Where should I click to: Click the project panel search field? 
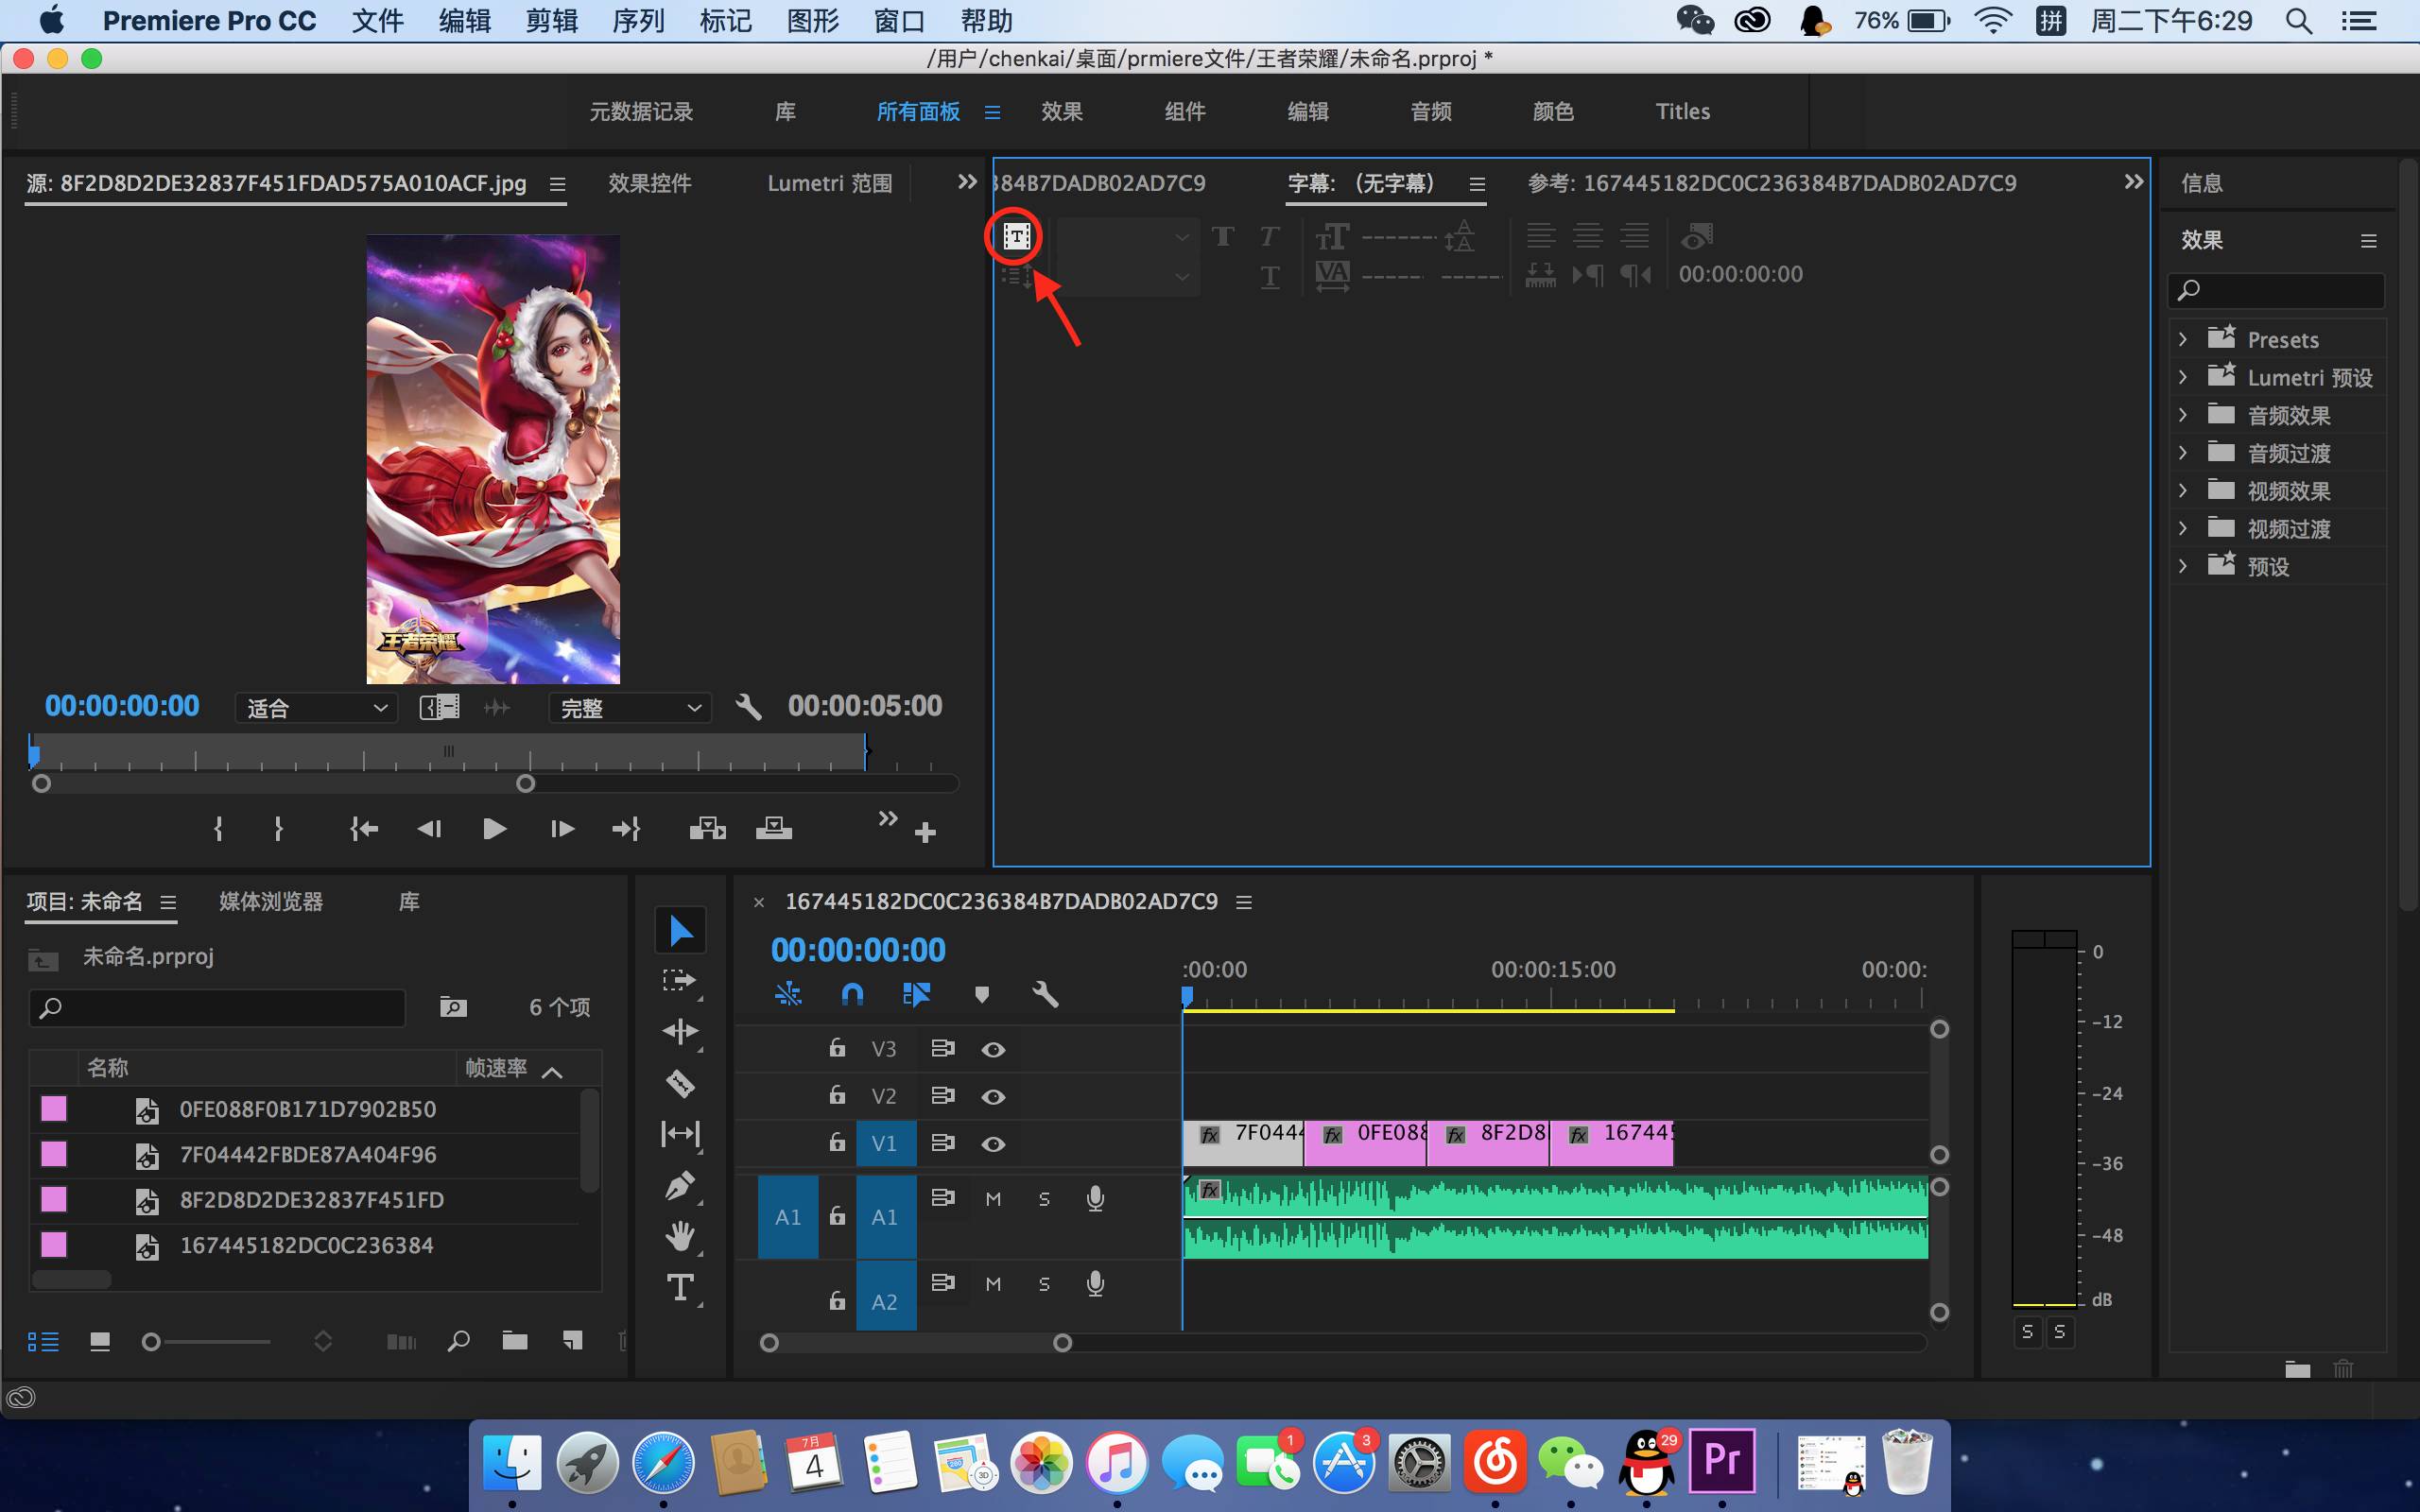217,1008
